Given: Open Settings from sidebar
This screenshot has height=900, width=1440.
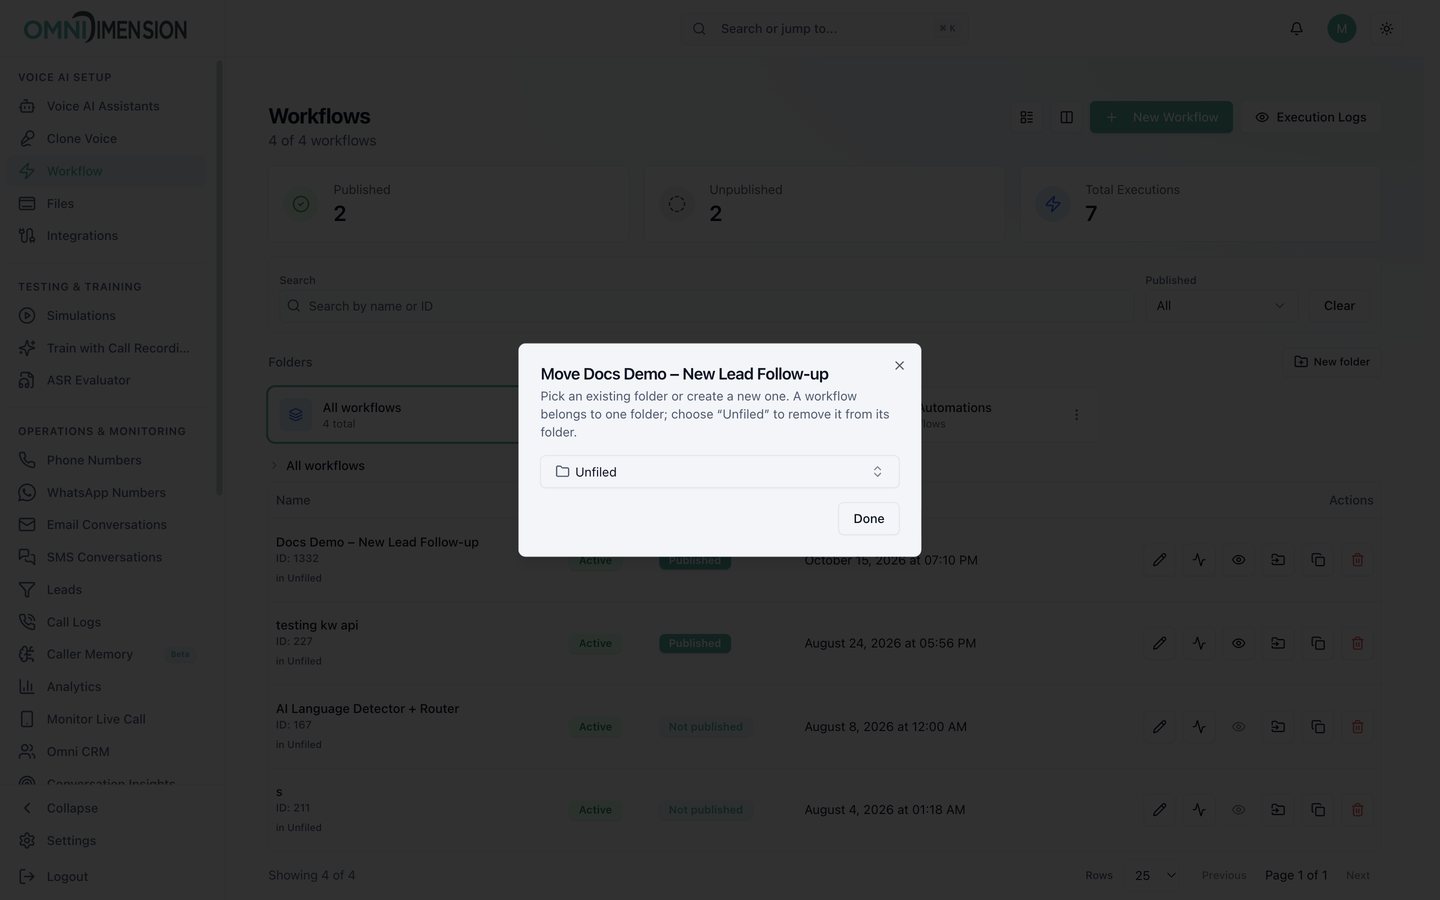Looking at the screenshot, I should click(x=71, y=841).
